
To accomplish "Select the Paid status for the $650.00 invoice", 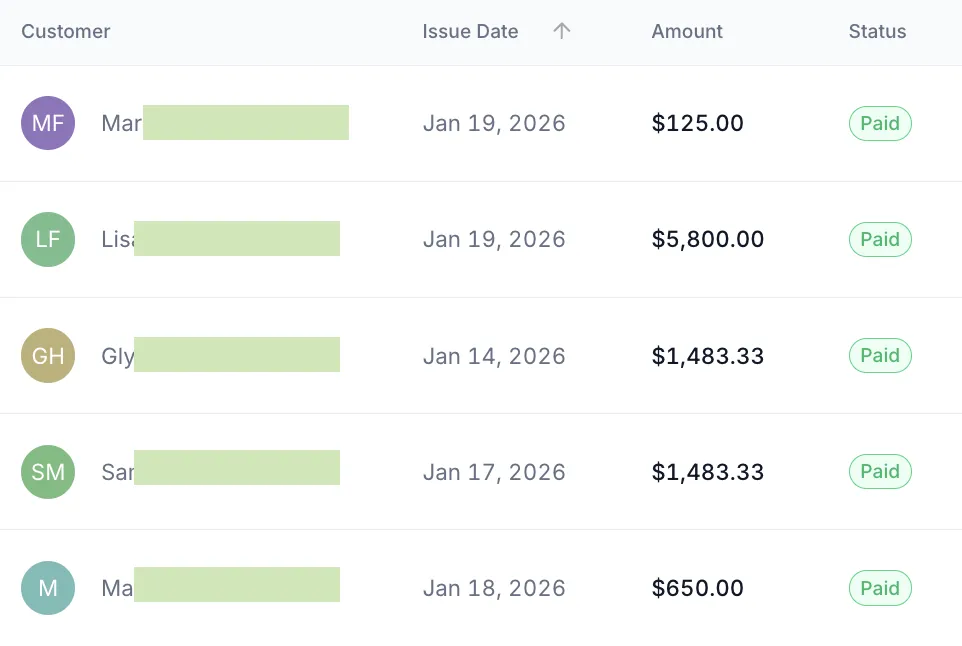I will tap(880, 588).
